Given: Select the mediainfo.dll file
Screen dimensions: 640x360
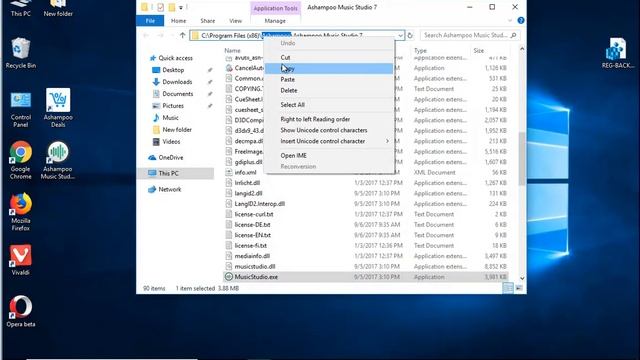Looking at the screenshot, I should click(252, 256).
